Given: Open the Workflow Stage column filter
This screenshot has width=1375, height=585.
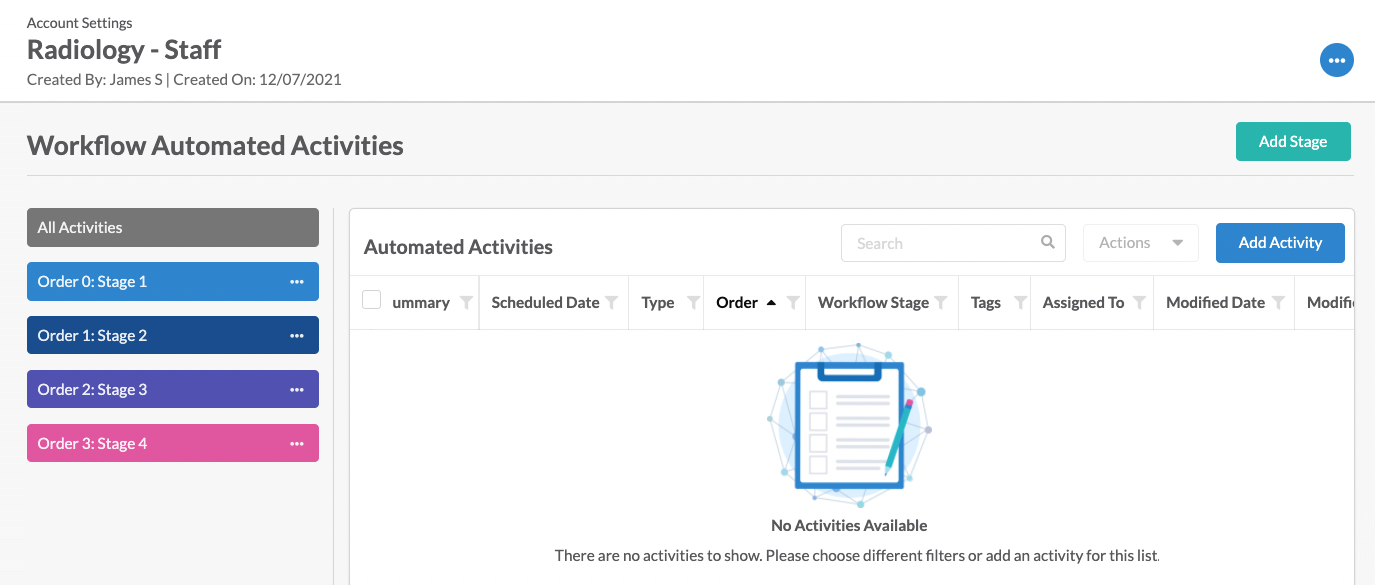Looking at the screenshot, I should (941, 303).
